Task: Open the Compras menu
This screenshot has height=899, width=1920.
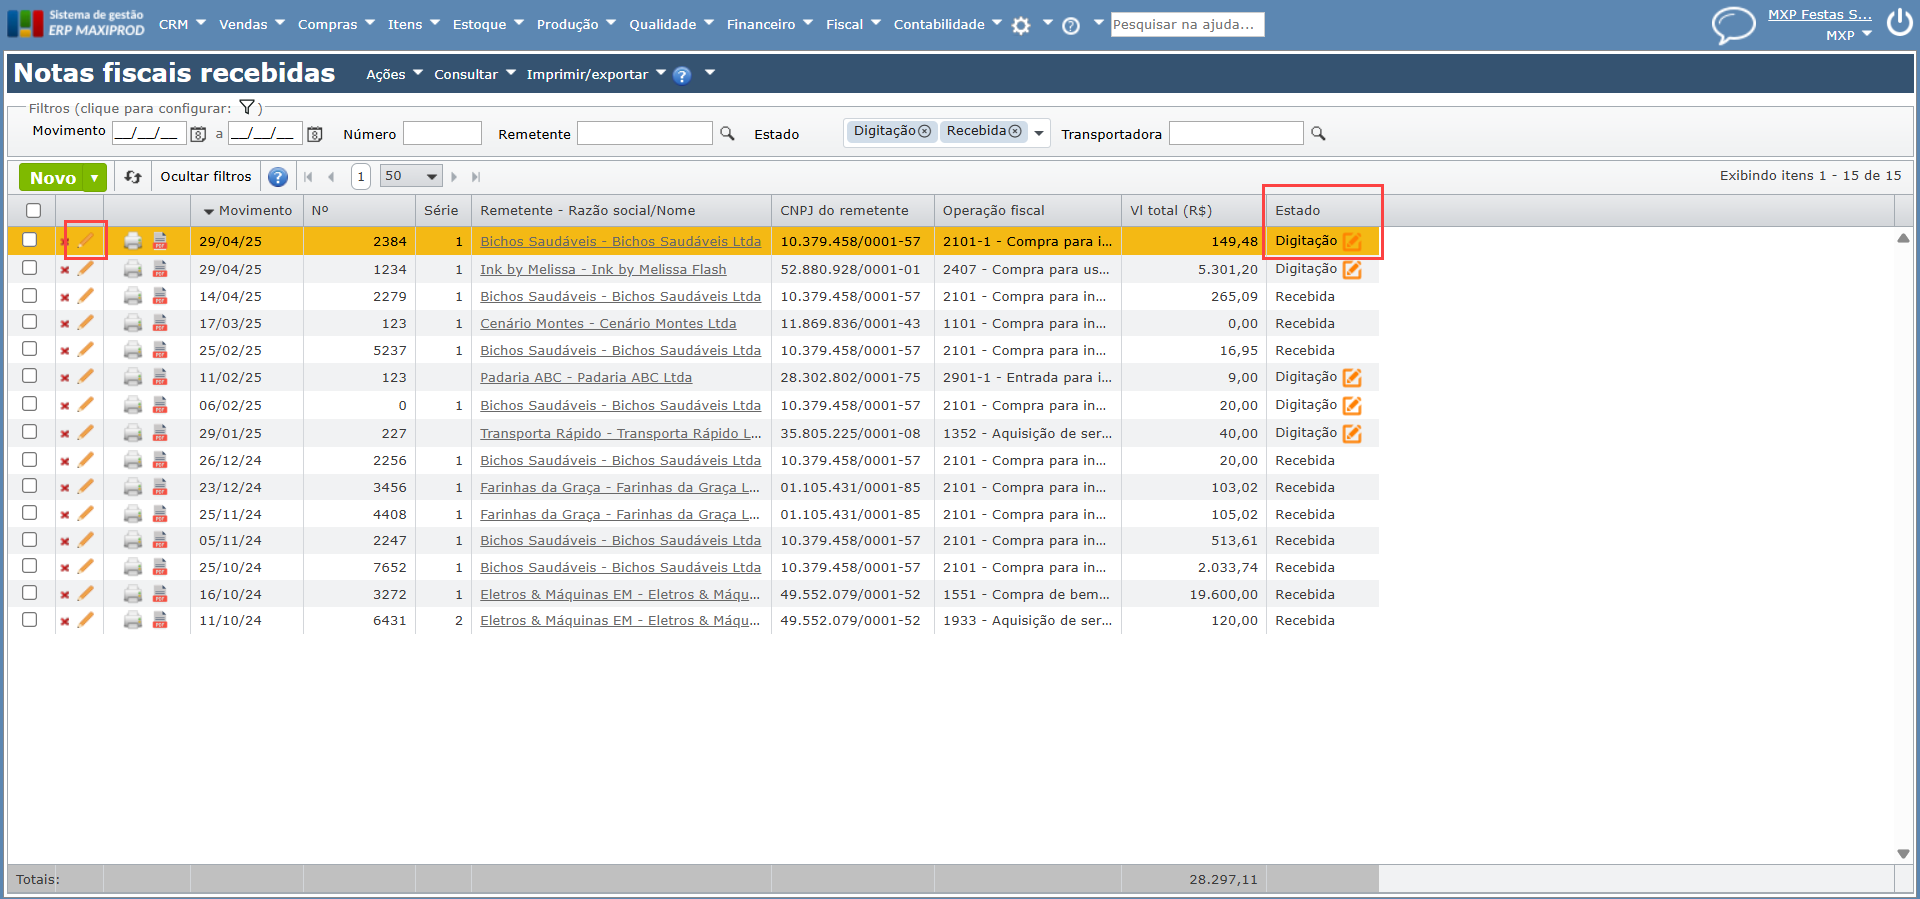Action: point(336,24)
